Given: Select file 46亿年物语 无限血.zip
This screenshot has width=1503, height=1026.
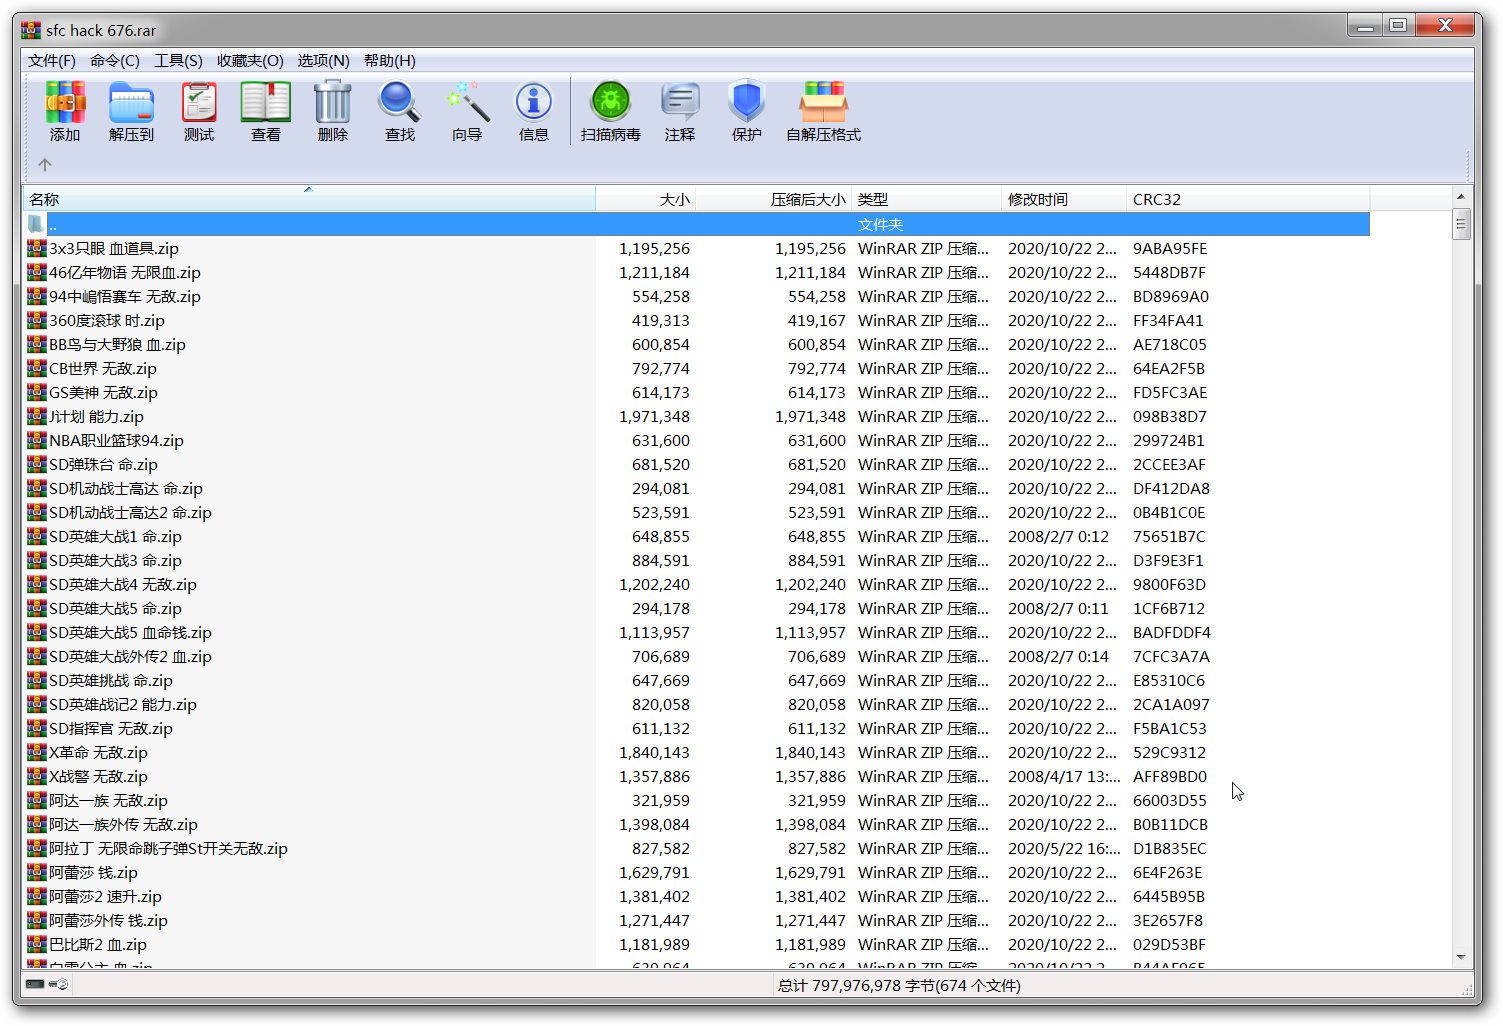Looking at the screenshot, I should click(x=125, y=272).
